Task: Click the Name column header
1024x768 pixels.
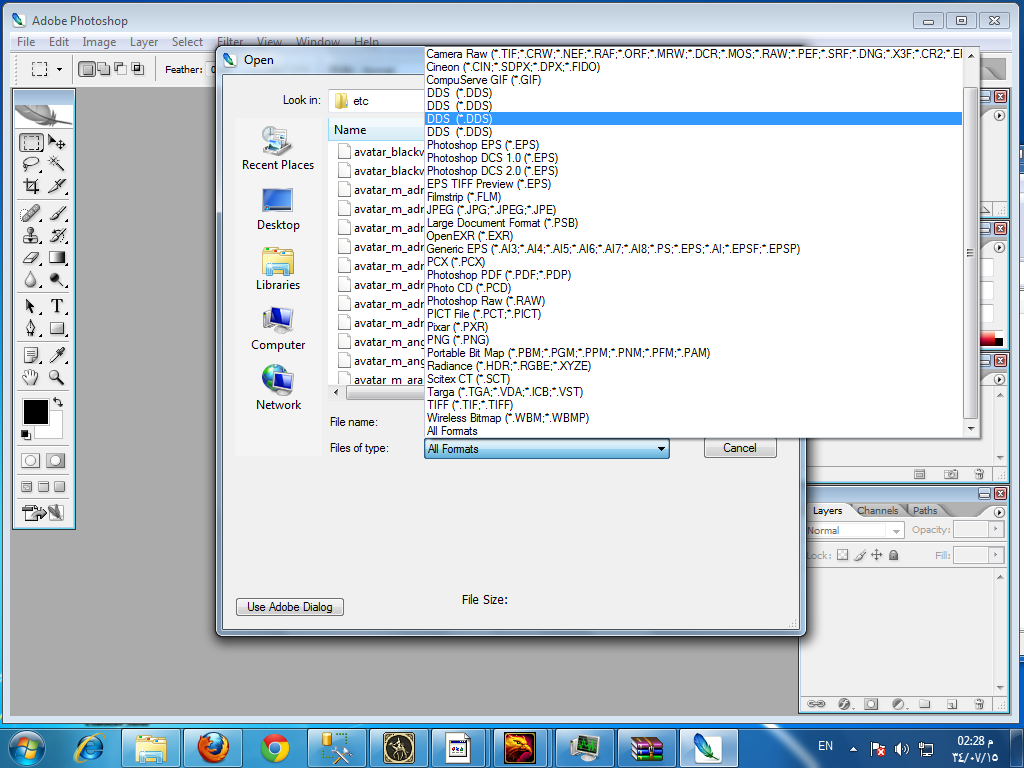Action: pyautogui.click(x=376, y=130)
